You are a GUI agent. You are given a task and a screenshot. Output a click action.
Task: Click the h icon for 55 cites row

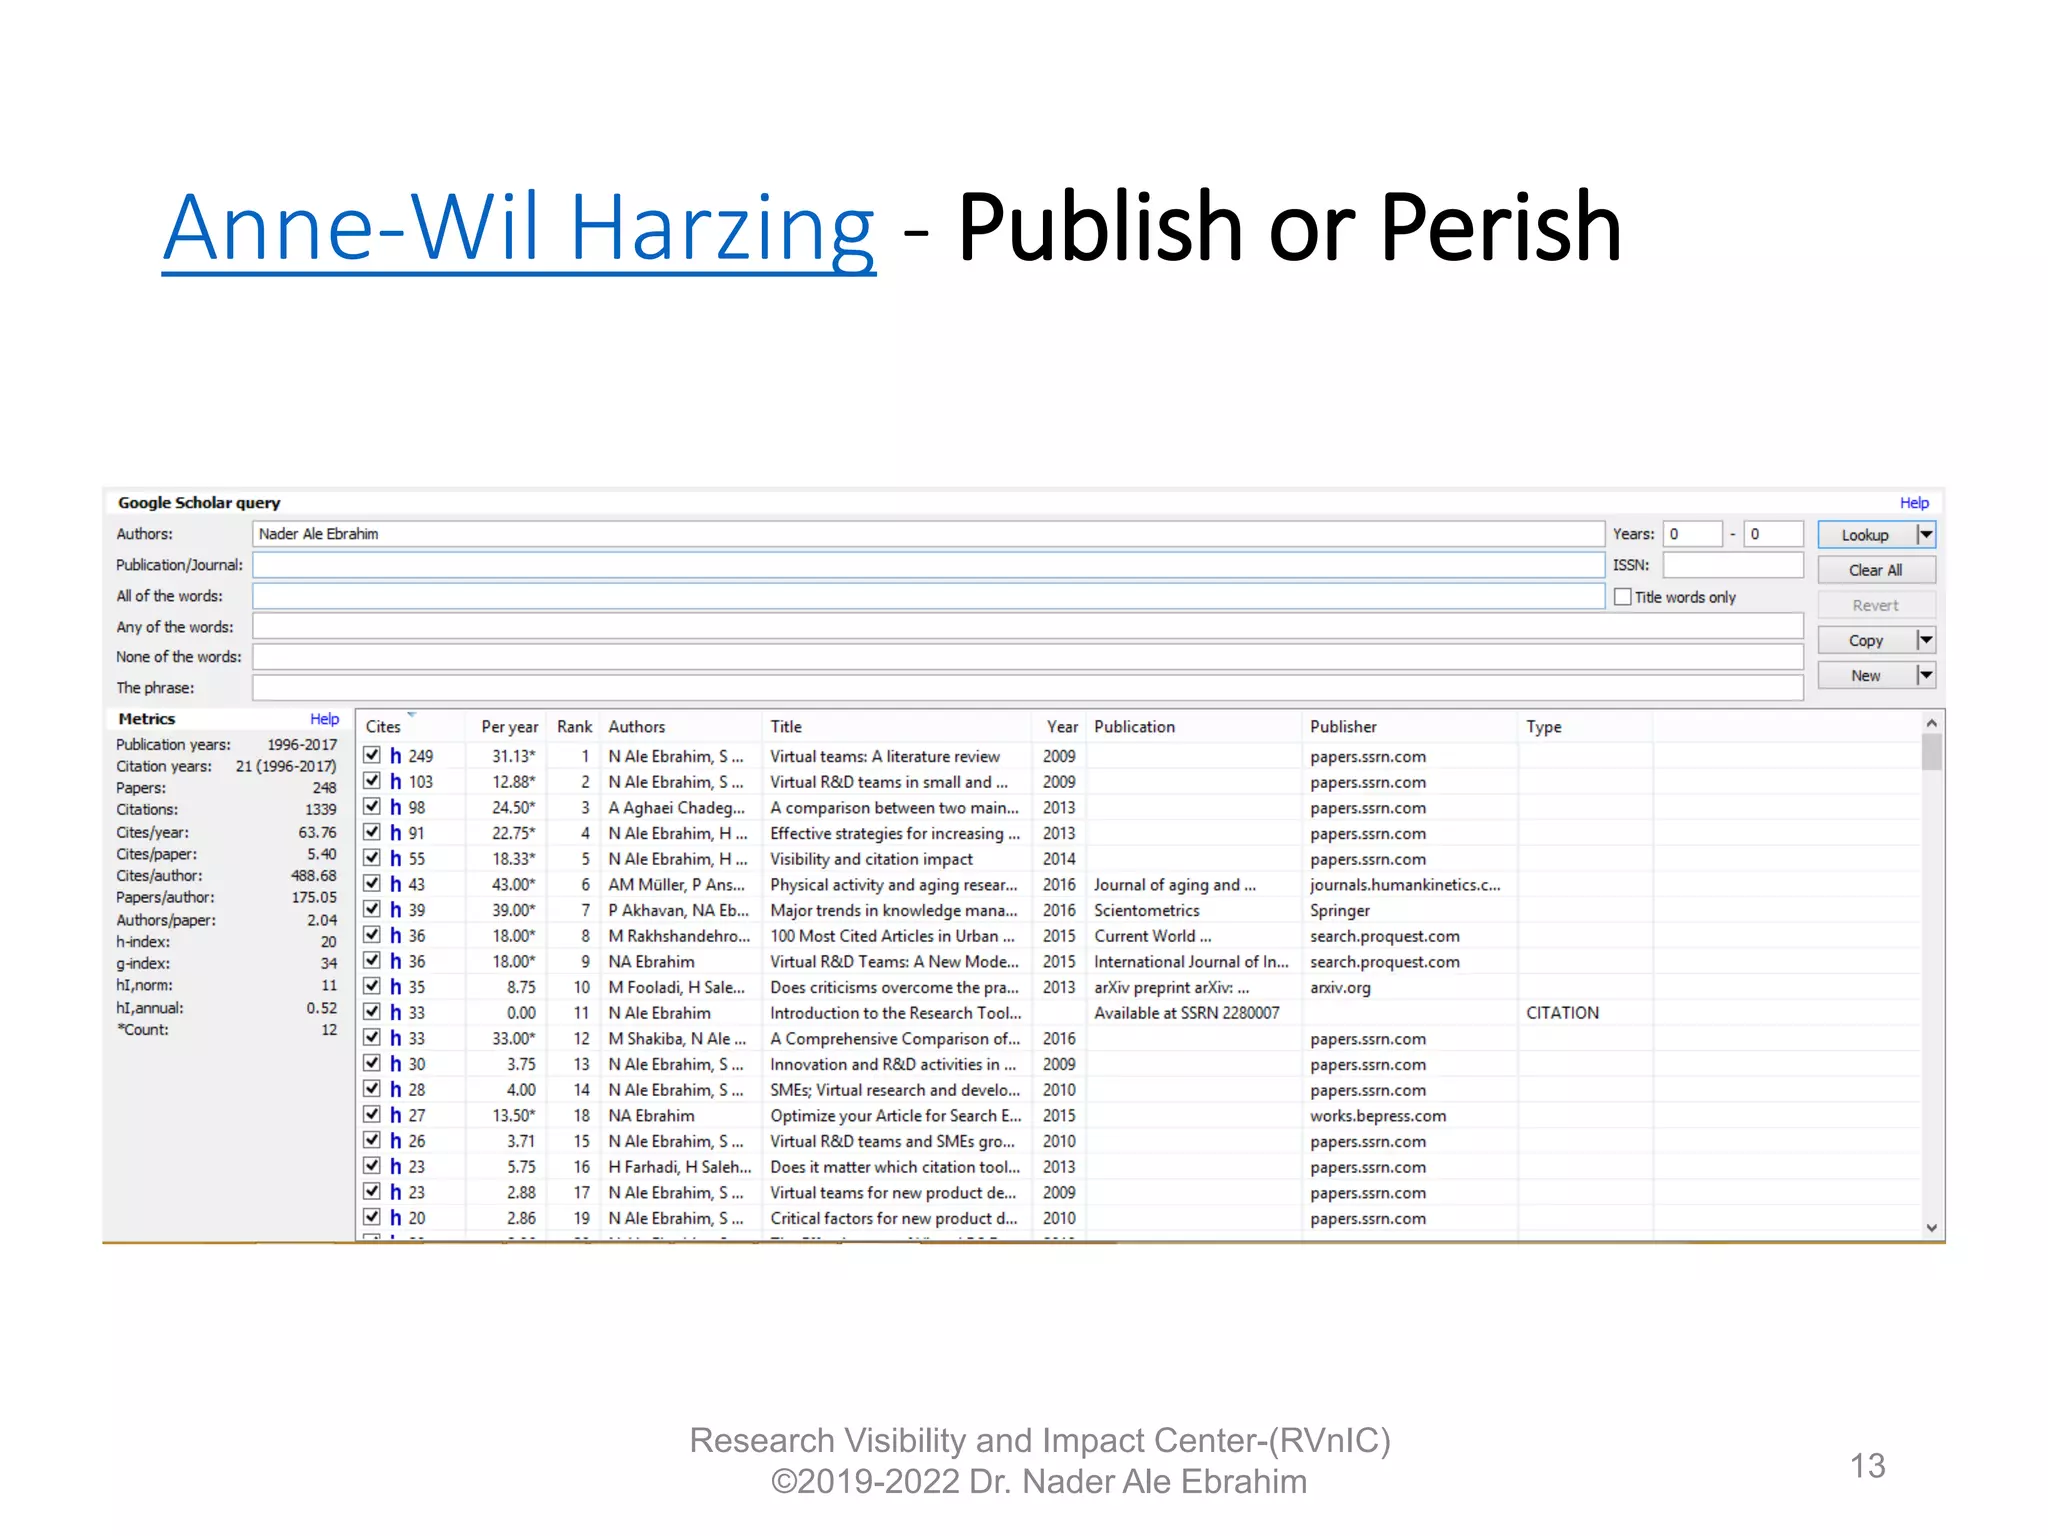click(396, 859)
